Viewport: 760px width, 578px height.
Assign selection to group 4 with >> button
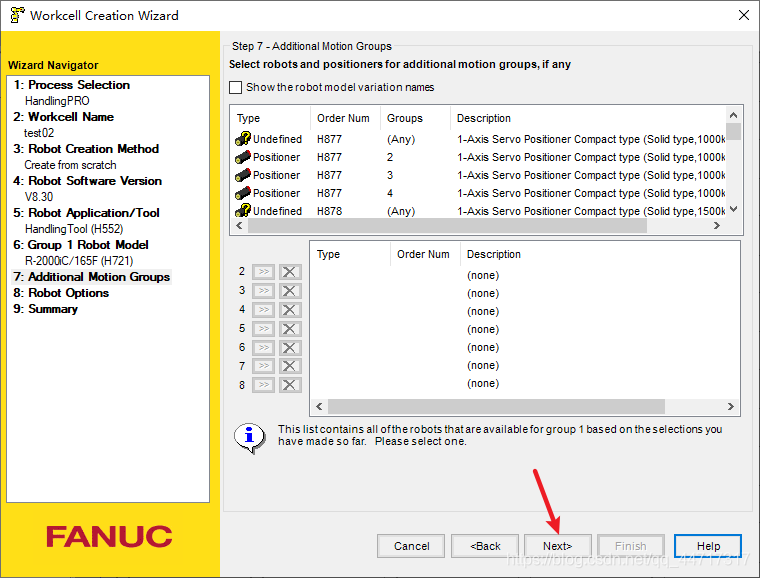point(264,310)
